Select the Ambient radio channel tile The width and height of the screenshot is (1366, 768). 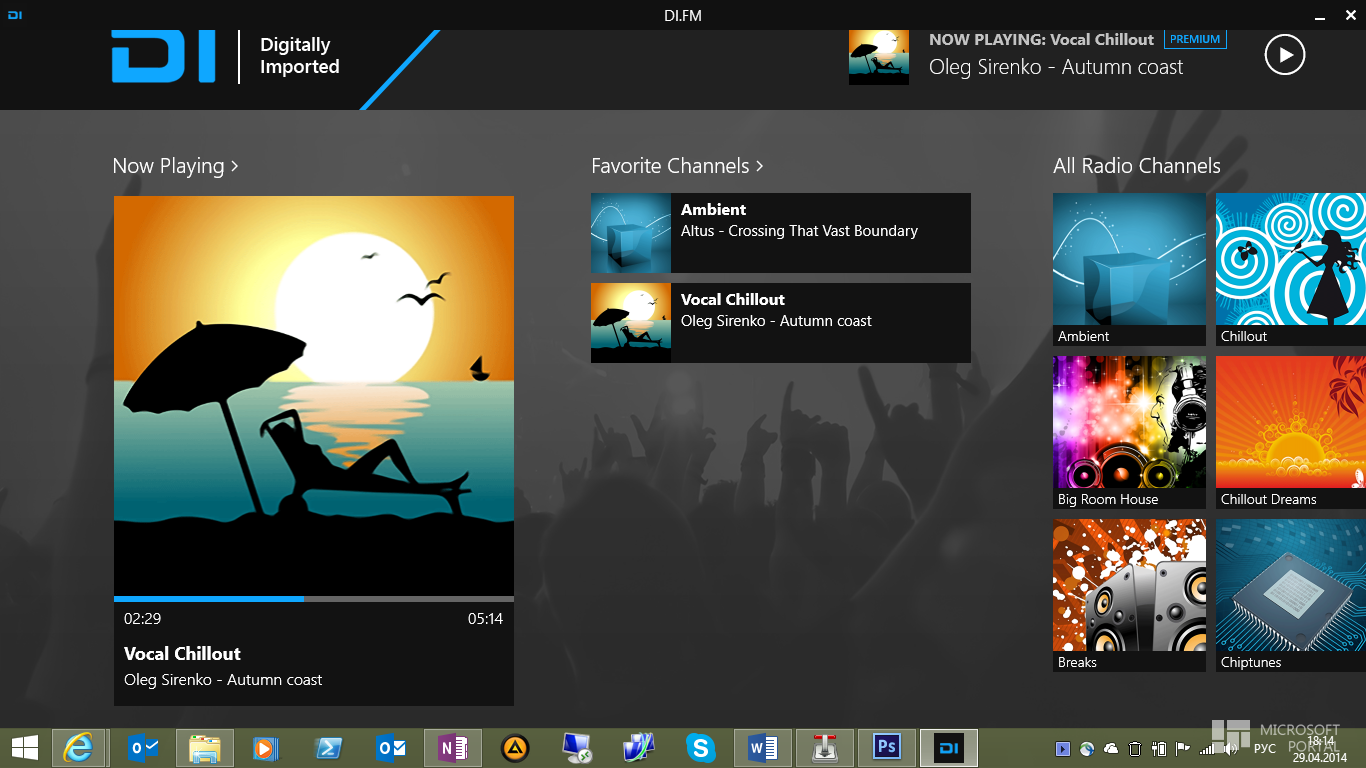[x=1129, y=270]
